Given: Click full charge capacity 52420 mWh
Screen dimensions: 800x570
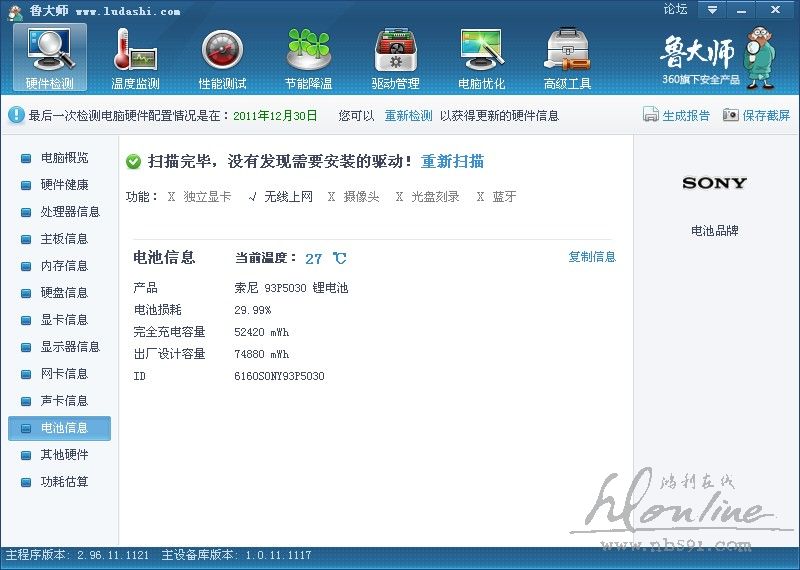Looking at the screenshot, I should point(261,332).
